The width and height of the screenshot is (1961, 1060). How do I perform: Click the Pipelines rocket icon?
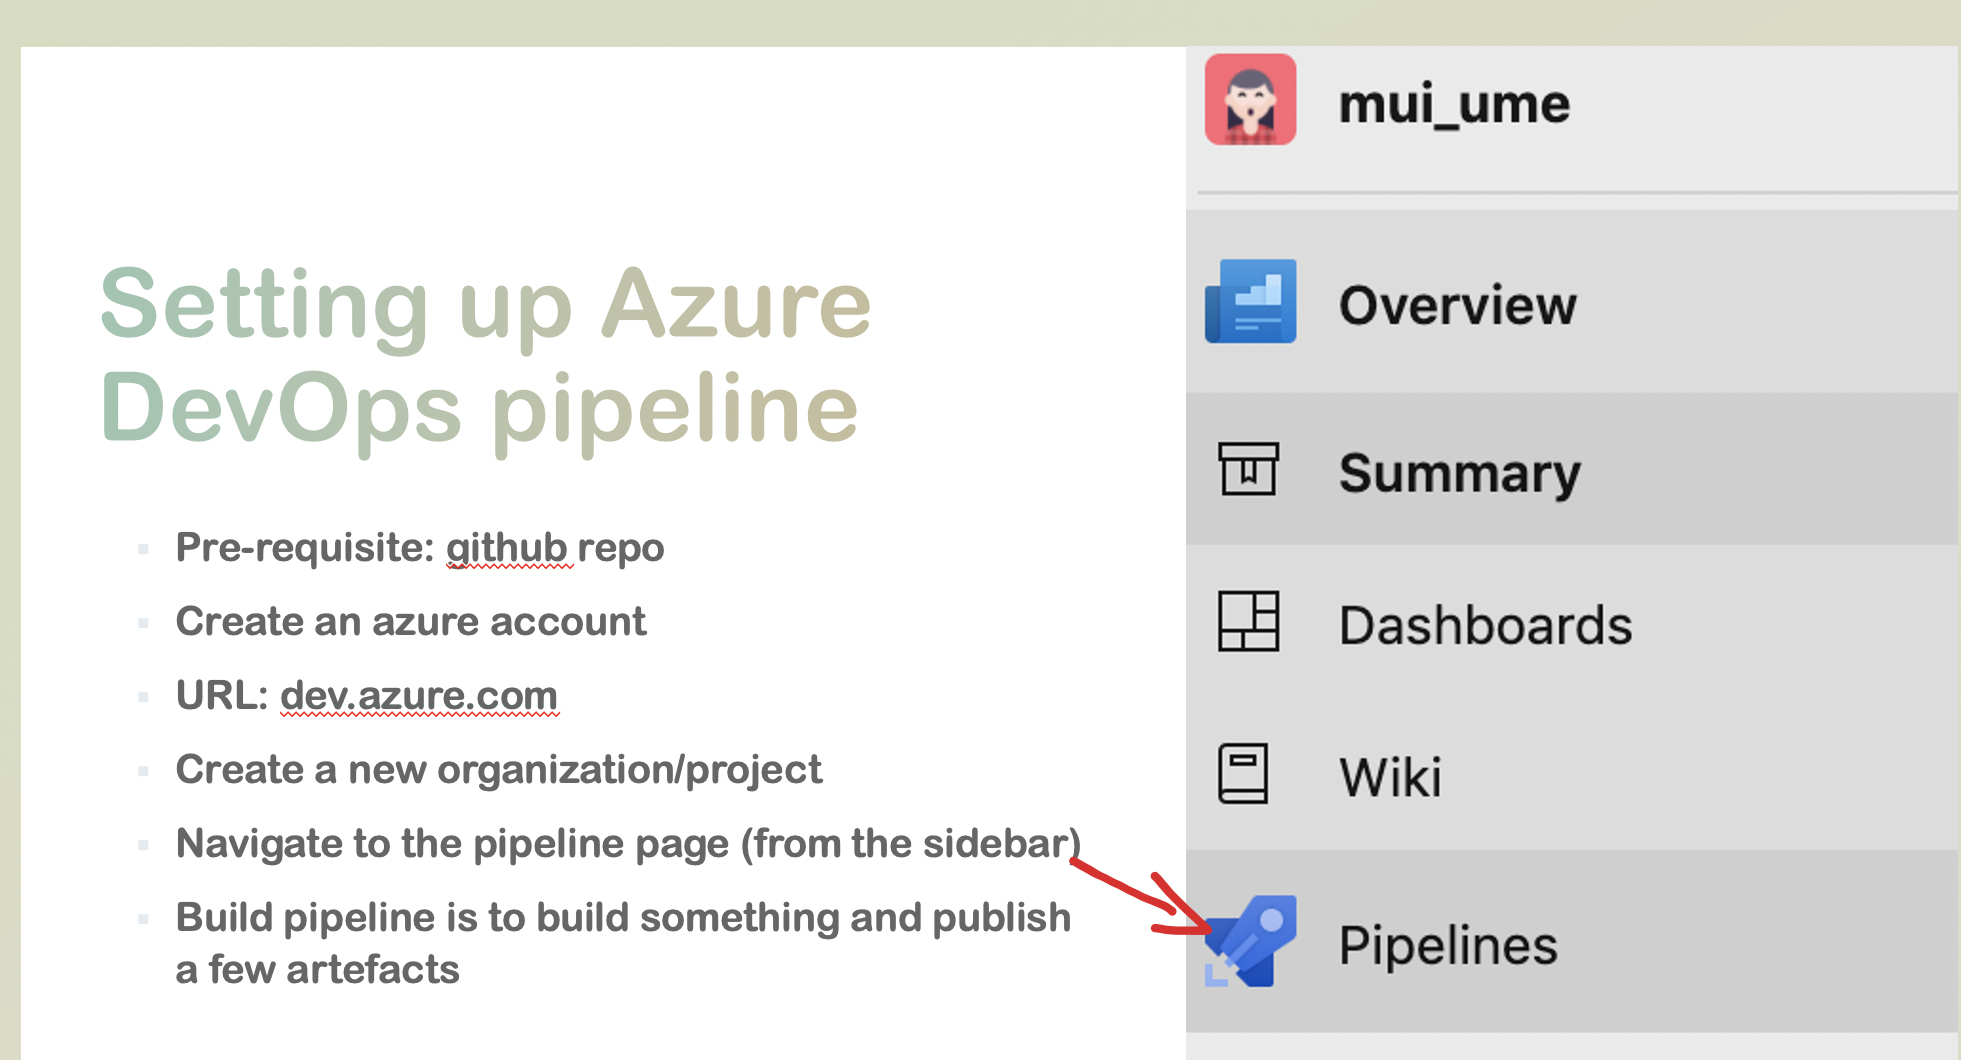(1250, 941)
